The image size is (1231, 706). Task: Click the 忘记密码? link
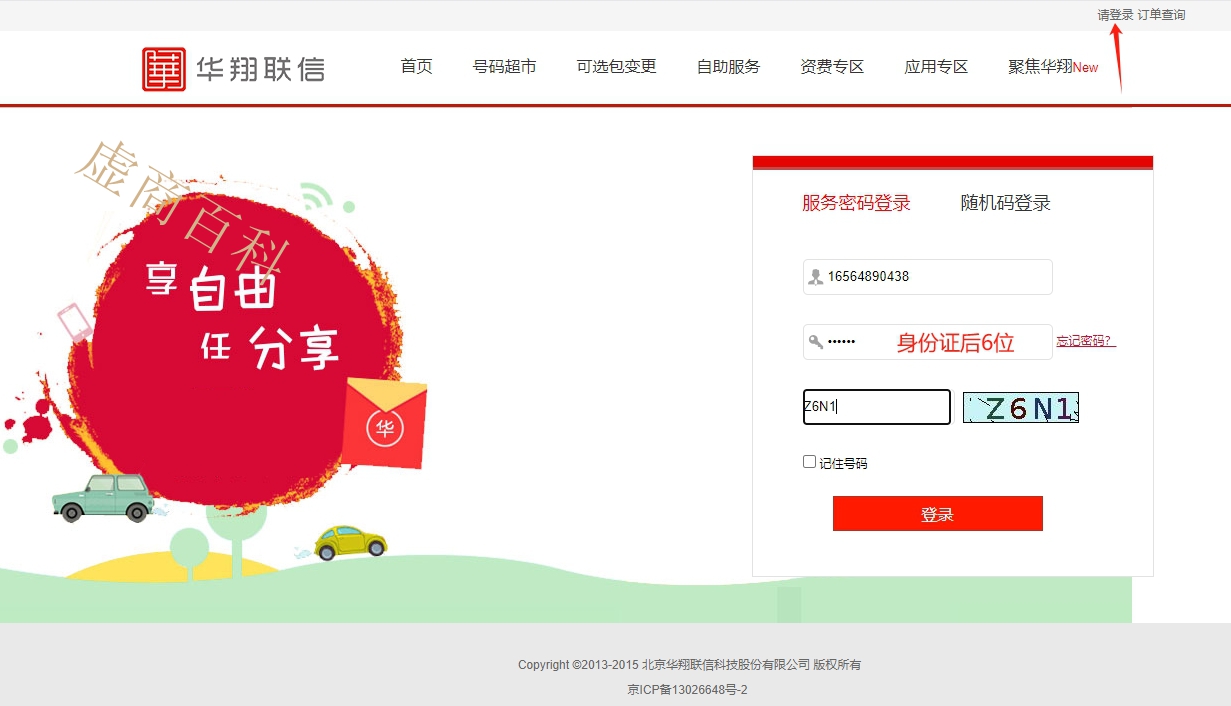coord(1086,342)
